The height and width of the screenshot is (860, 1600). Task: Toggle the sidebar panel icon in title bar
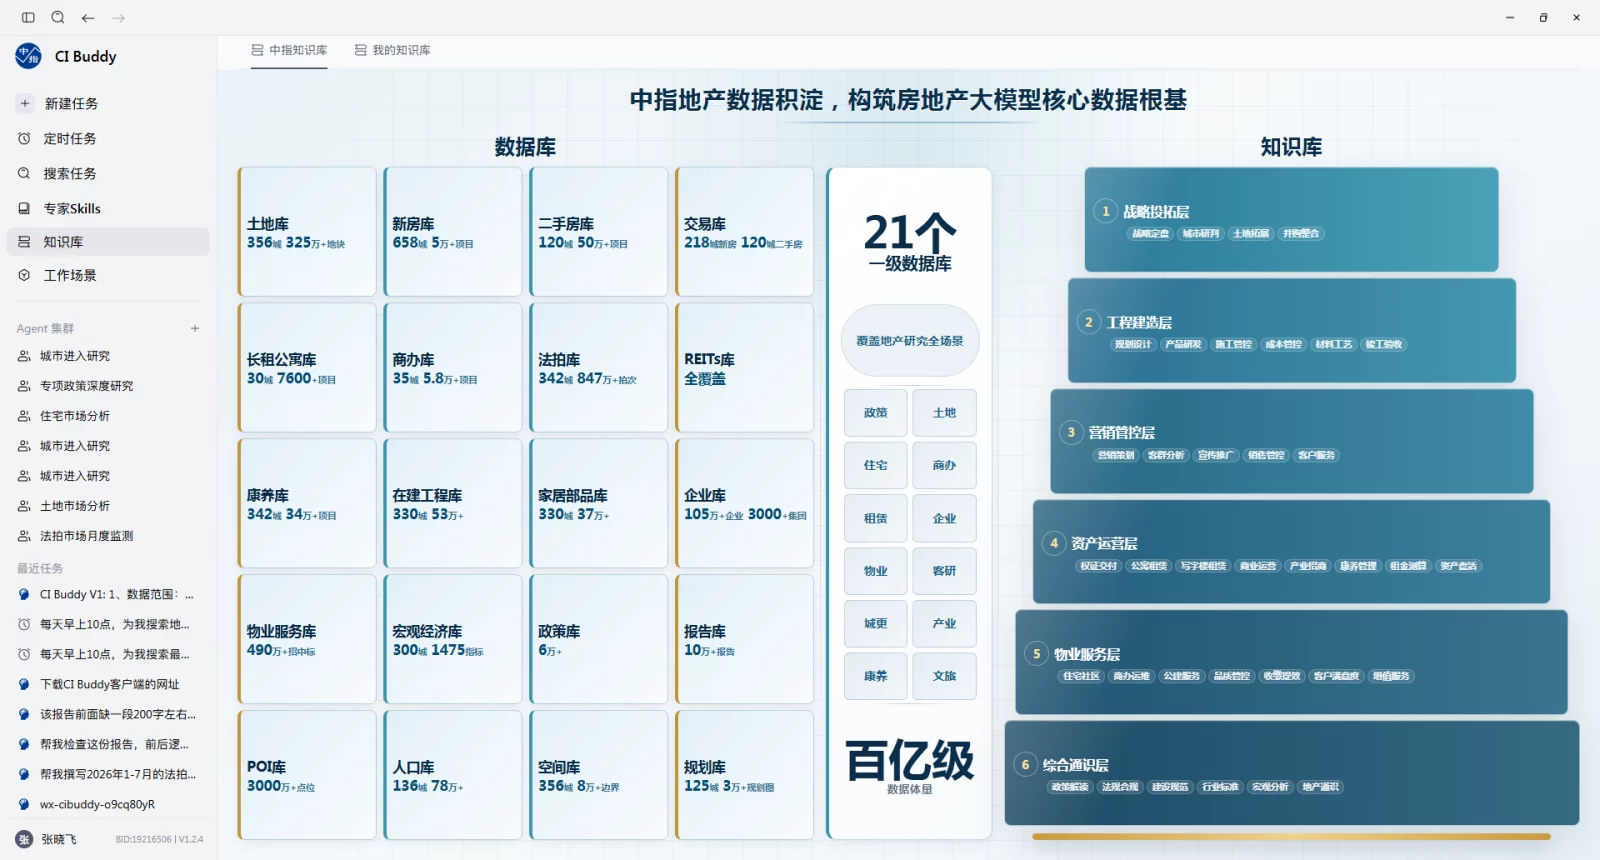[28, 18]
